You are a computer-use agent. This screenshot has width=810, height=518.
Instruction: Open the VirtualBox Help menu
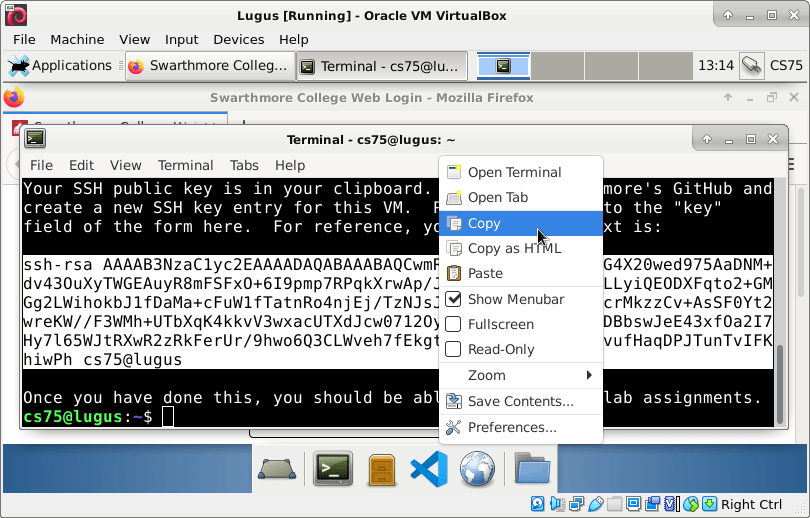293,39
